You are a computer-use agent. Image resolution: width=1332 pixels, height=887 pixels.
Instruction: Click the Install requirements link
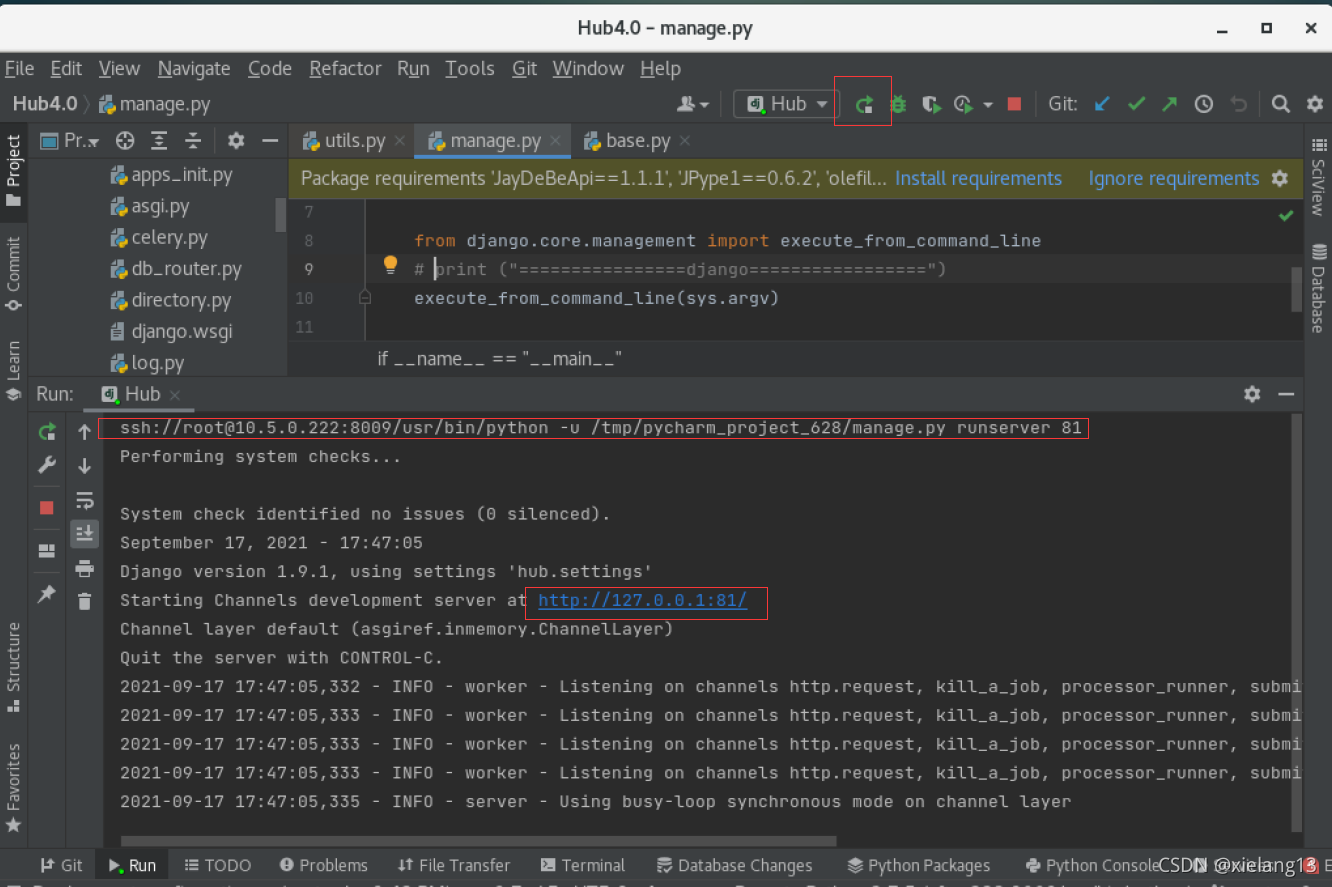point(978,178)
